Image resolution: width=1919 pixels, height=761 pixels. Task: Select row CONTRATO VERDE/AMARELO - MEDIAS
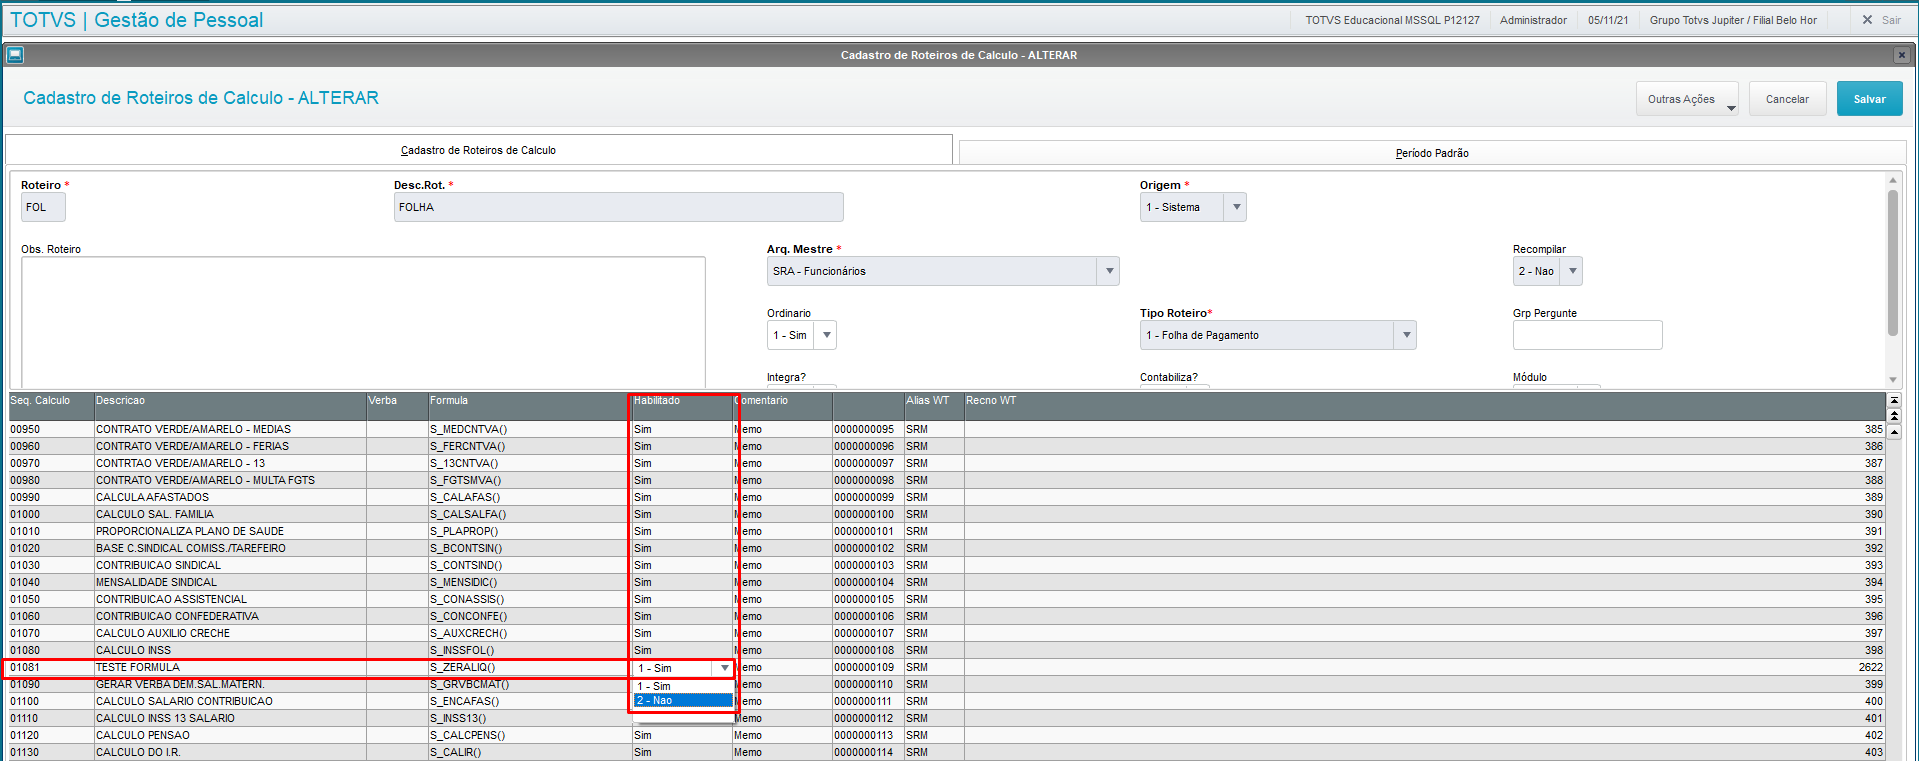[x=946, y=430]
